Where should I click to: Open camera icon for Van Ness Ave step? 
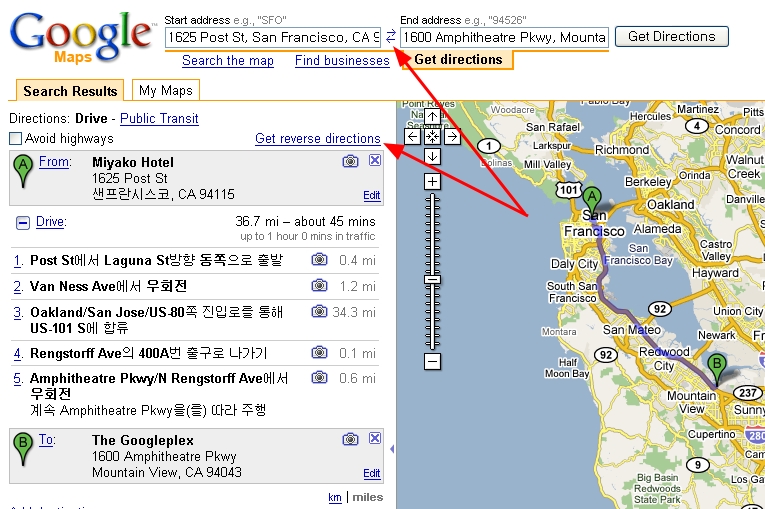(x=320, y=285)
